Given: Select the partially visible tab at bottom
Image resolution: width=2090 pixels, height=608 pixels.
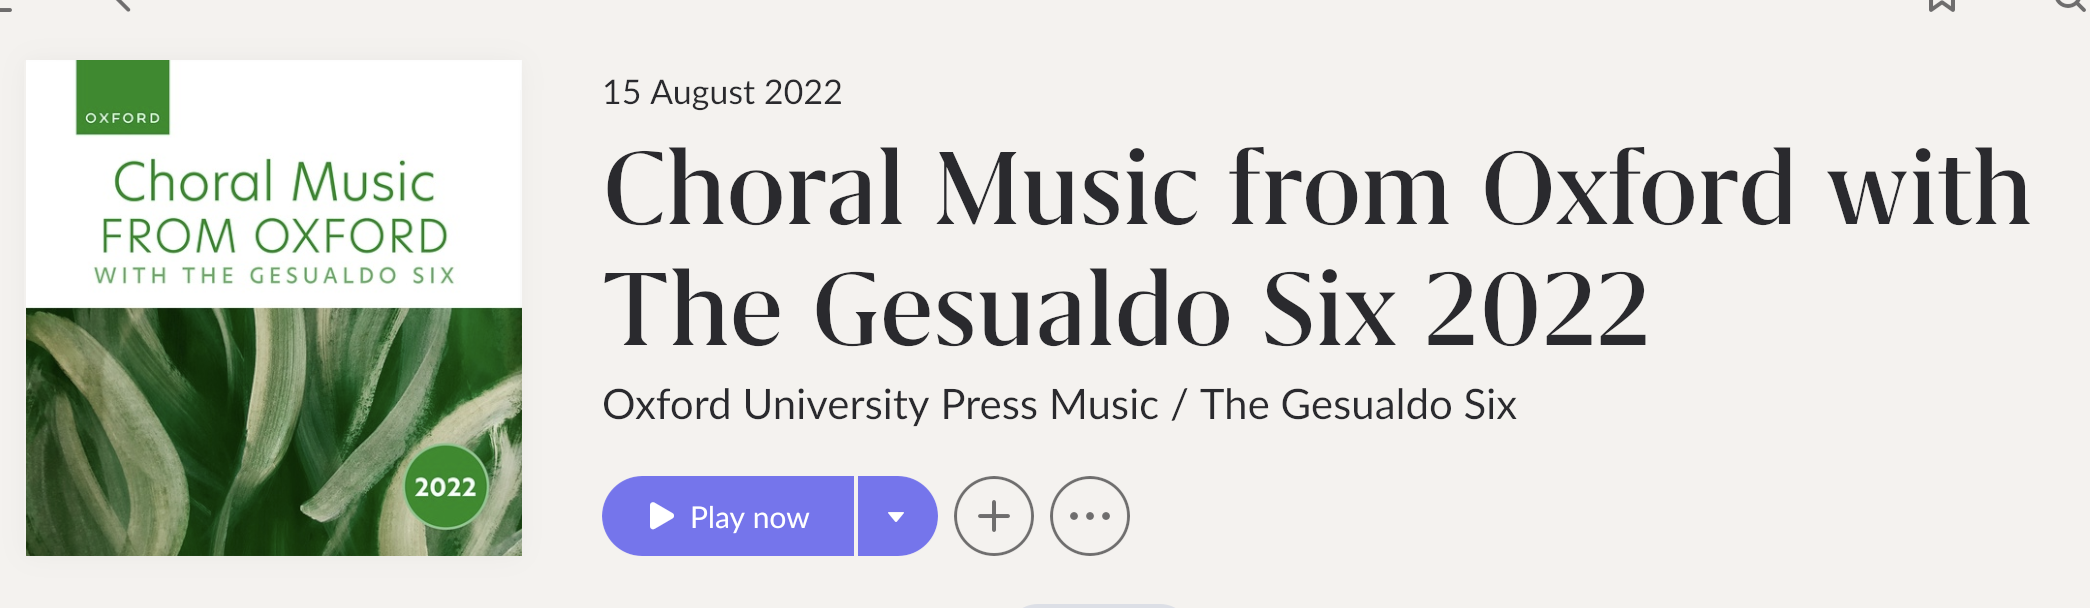Looking at the screenshot, I should (x=1097, y=604).
